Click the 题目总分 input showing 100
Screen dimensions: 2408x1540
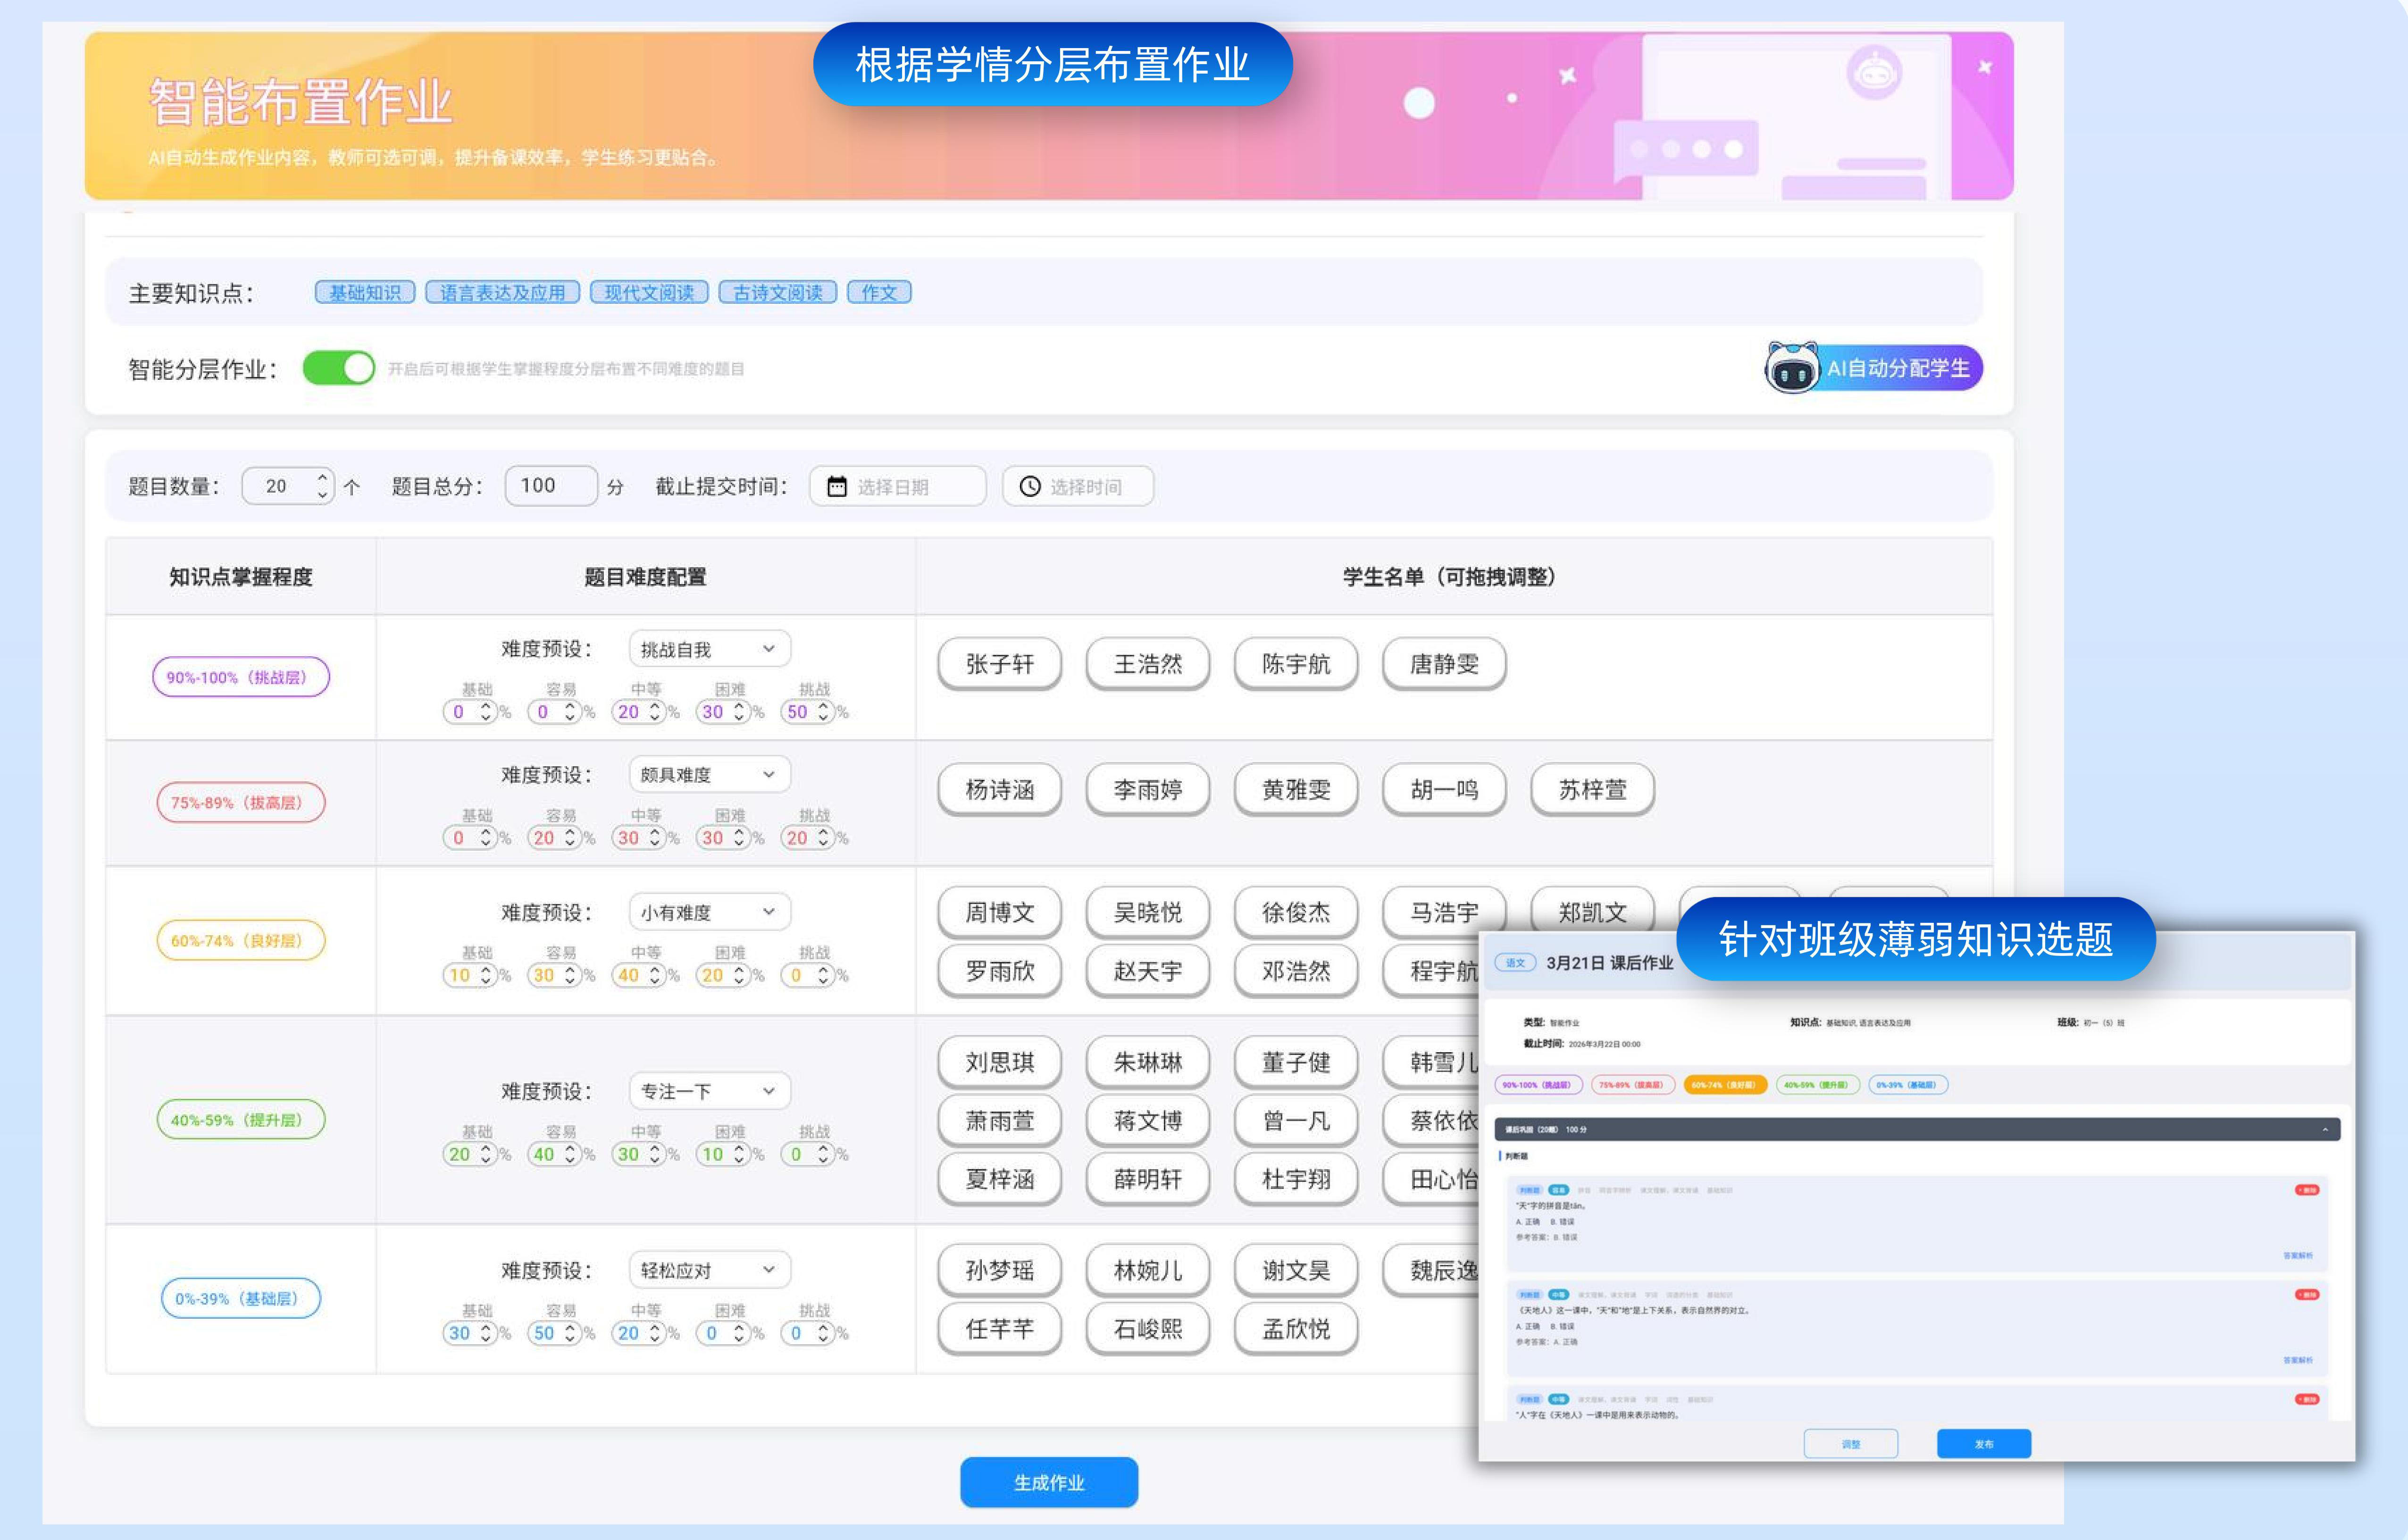[551, 486]
